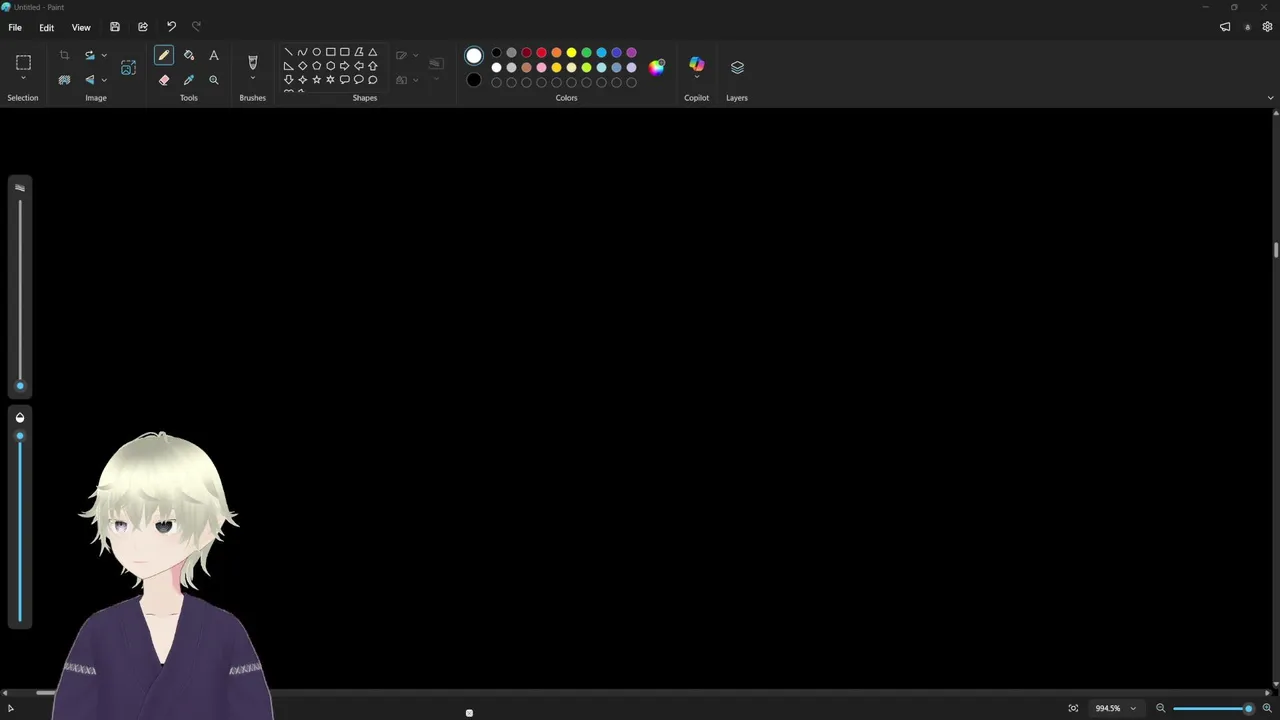Open the Layers panel
This screenshot has height=720, width=1280.
737,67
